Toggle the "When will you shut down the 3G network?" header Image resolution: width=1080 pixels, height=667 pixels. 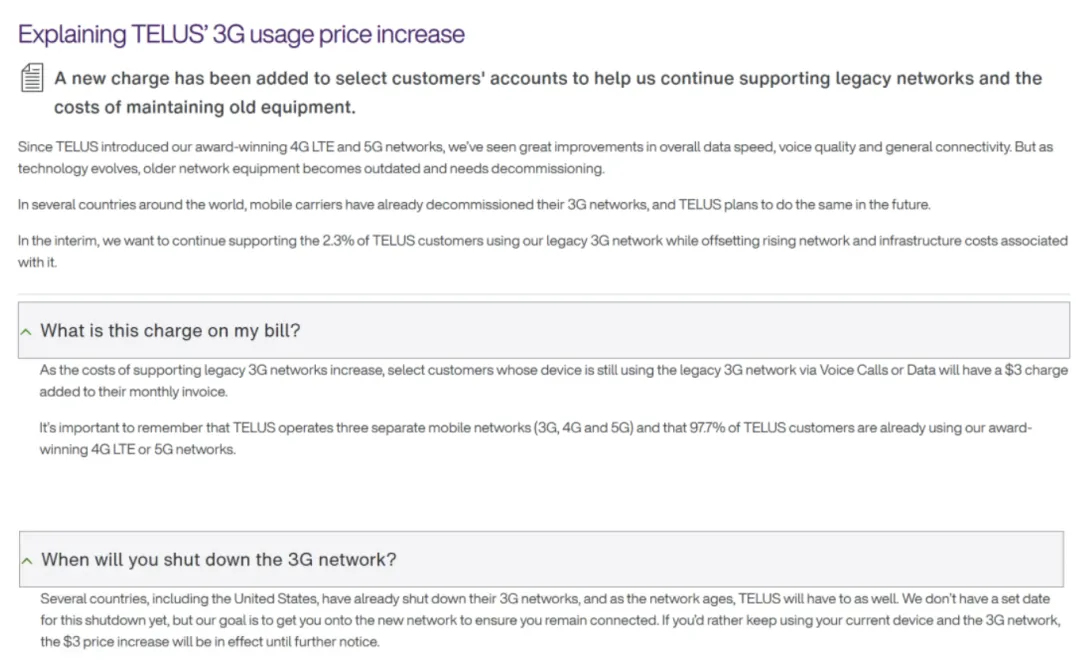541,559
